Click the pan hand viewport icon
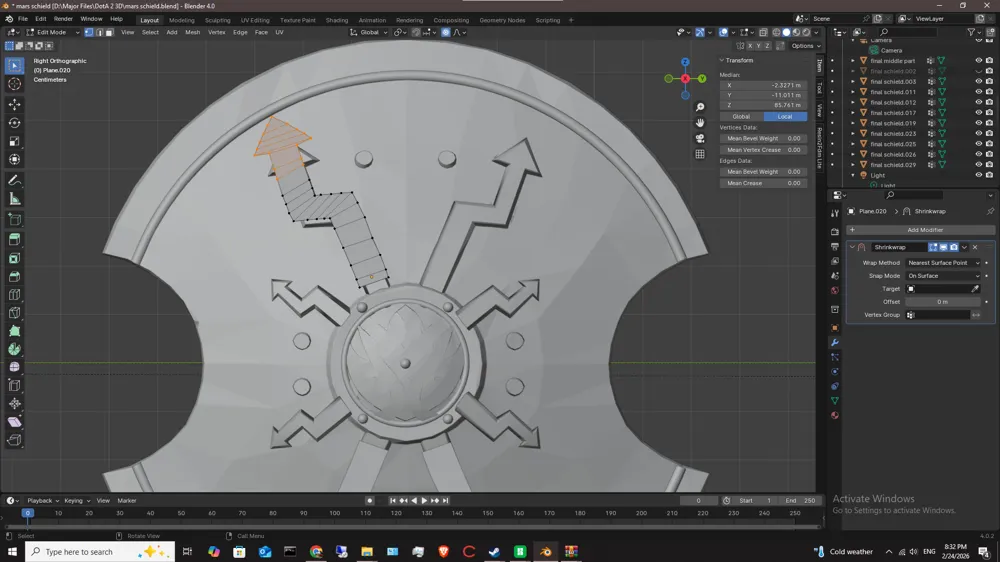 [700, 122]
